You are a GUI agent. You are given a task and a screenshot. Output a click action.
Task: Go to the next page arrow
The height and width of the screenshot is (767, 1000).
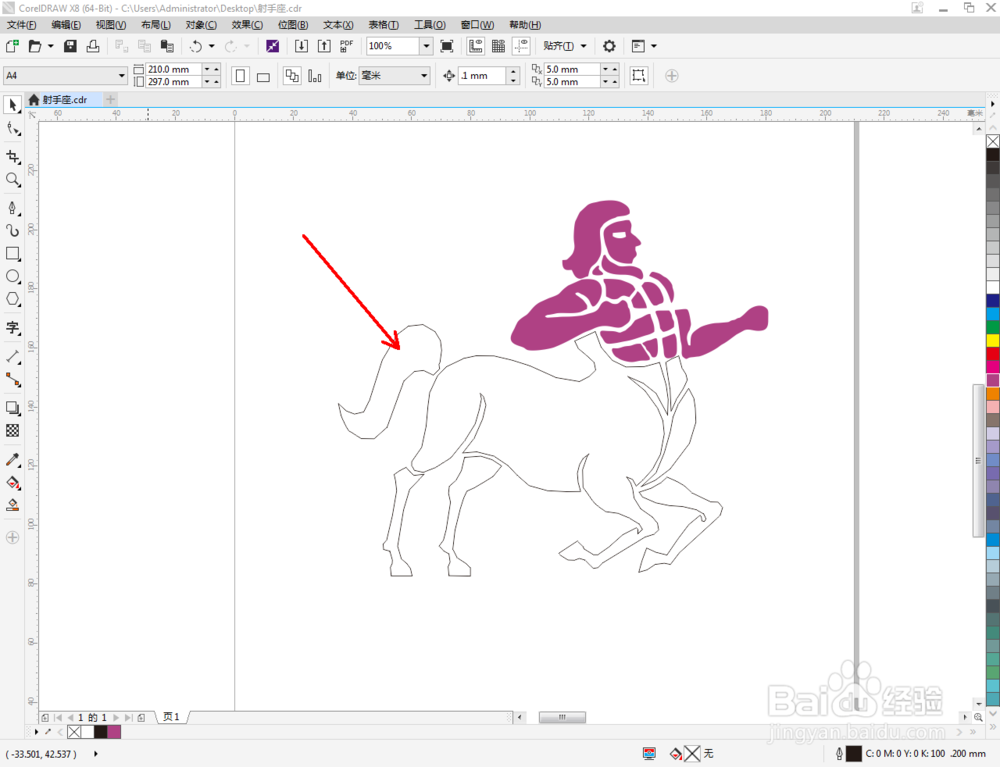coord(115,717)
